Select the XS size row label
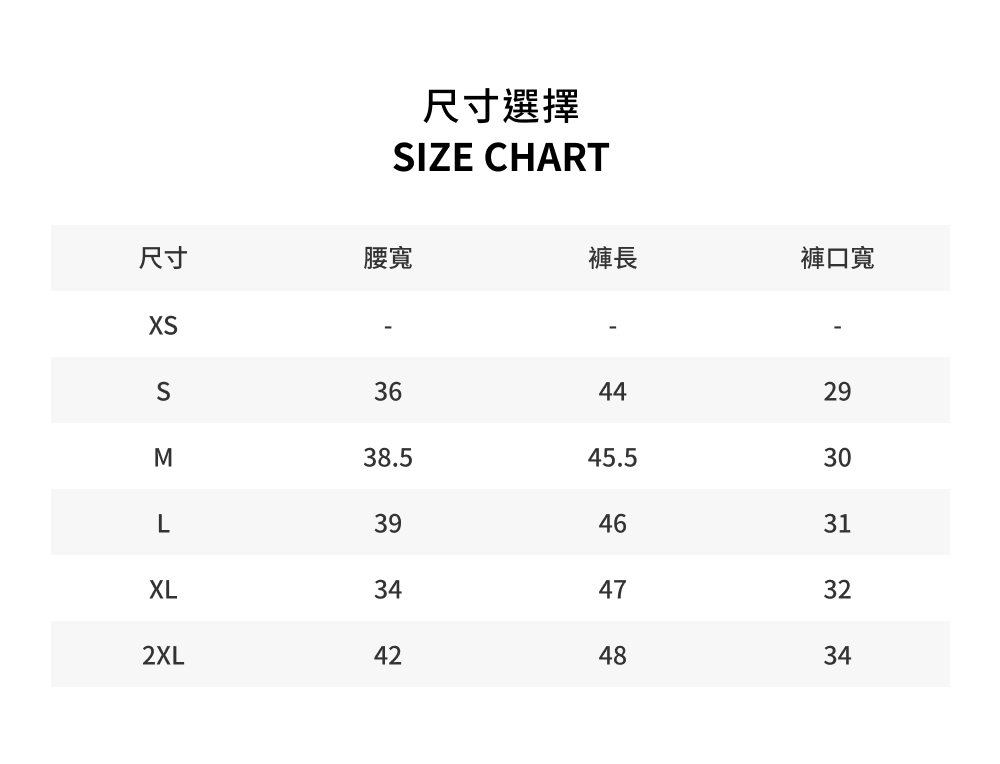This screenshot has width=1000, height=764. tap(163, 326)
